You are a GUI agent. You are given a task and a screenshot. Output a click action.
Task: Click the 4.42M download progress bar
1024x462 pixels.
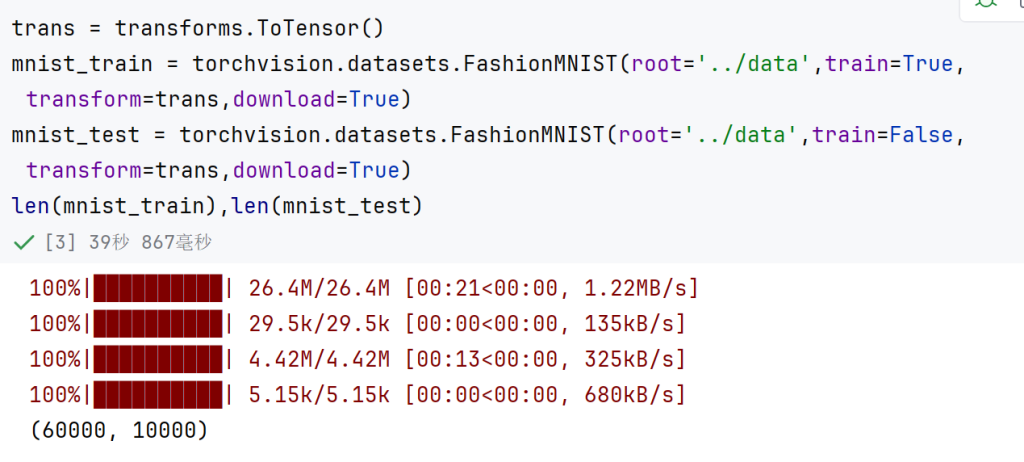point(159,359)
